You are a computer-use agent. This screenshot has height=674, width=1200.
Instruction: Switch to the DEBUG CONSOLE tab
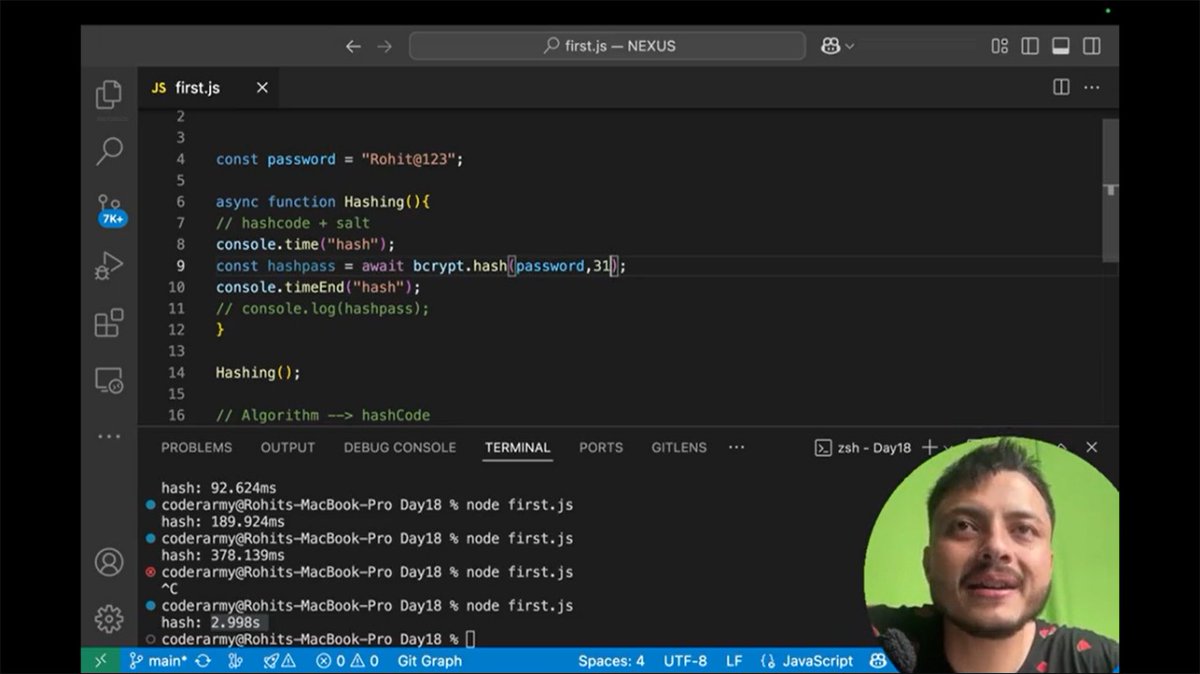pos(400,447)
